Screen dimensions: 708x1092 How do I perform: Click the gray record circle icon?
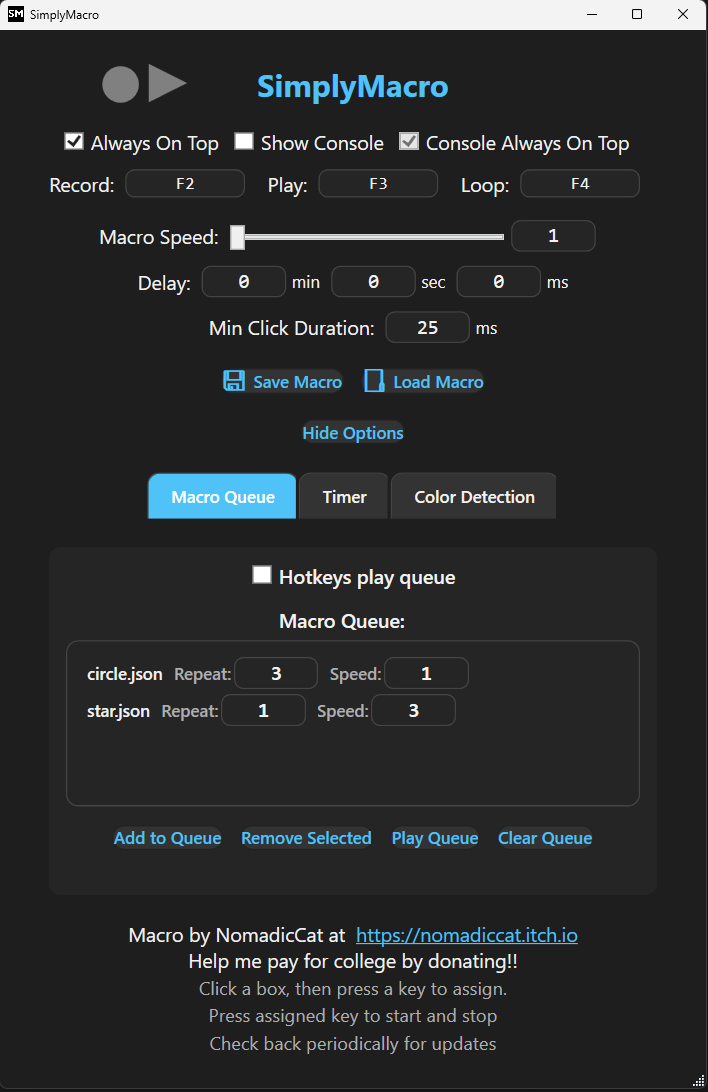(120, 84)
